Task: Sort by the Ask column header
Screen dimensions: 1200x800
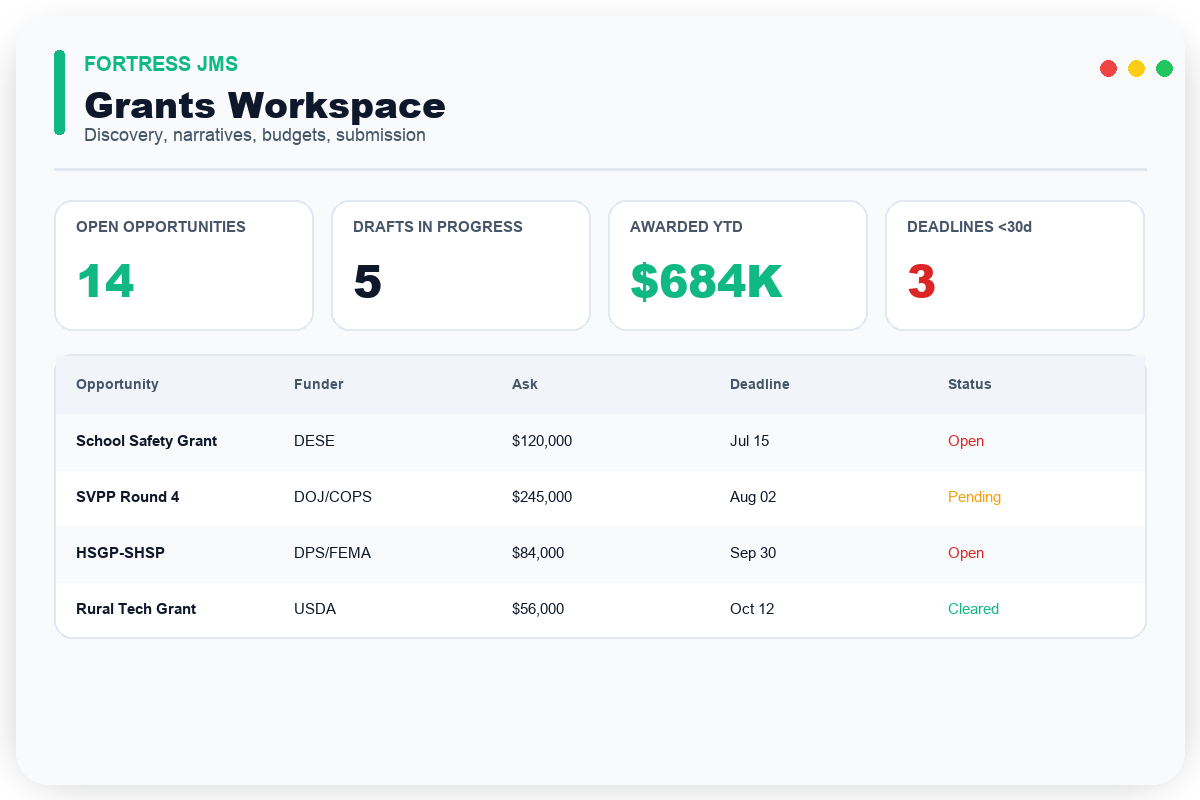Action: pyautogui.click(x=525, y=384)
